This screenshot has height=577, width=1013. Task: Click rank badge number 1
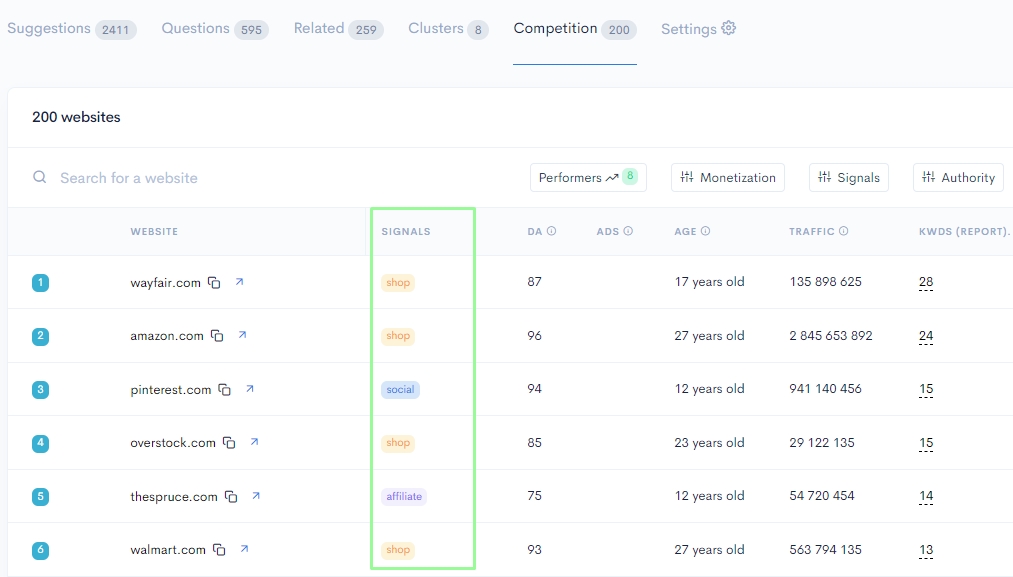pos(40,282)
